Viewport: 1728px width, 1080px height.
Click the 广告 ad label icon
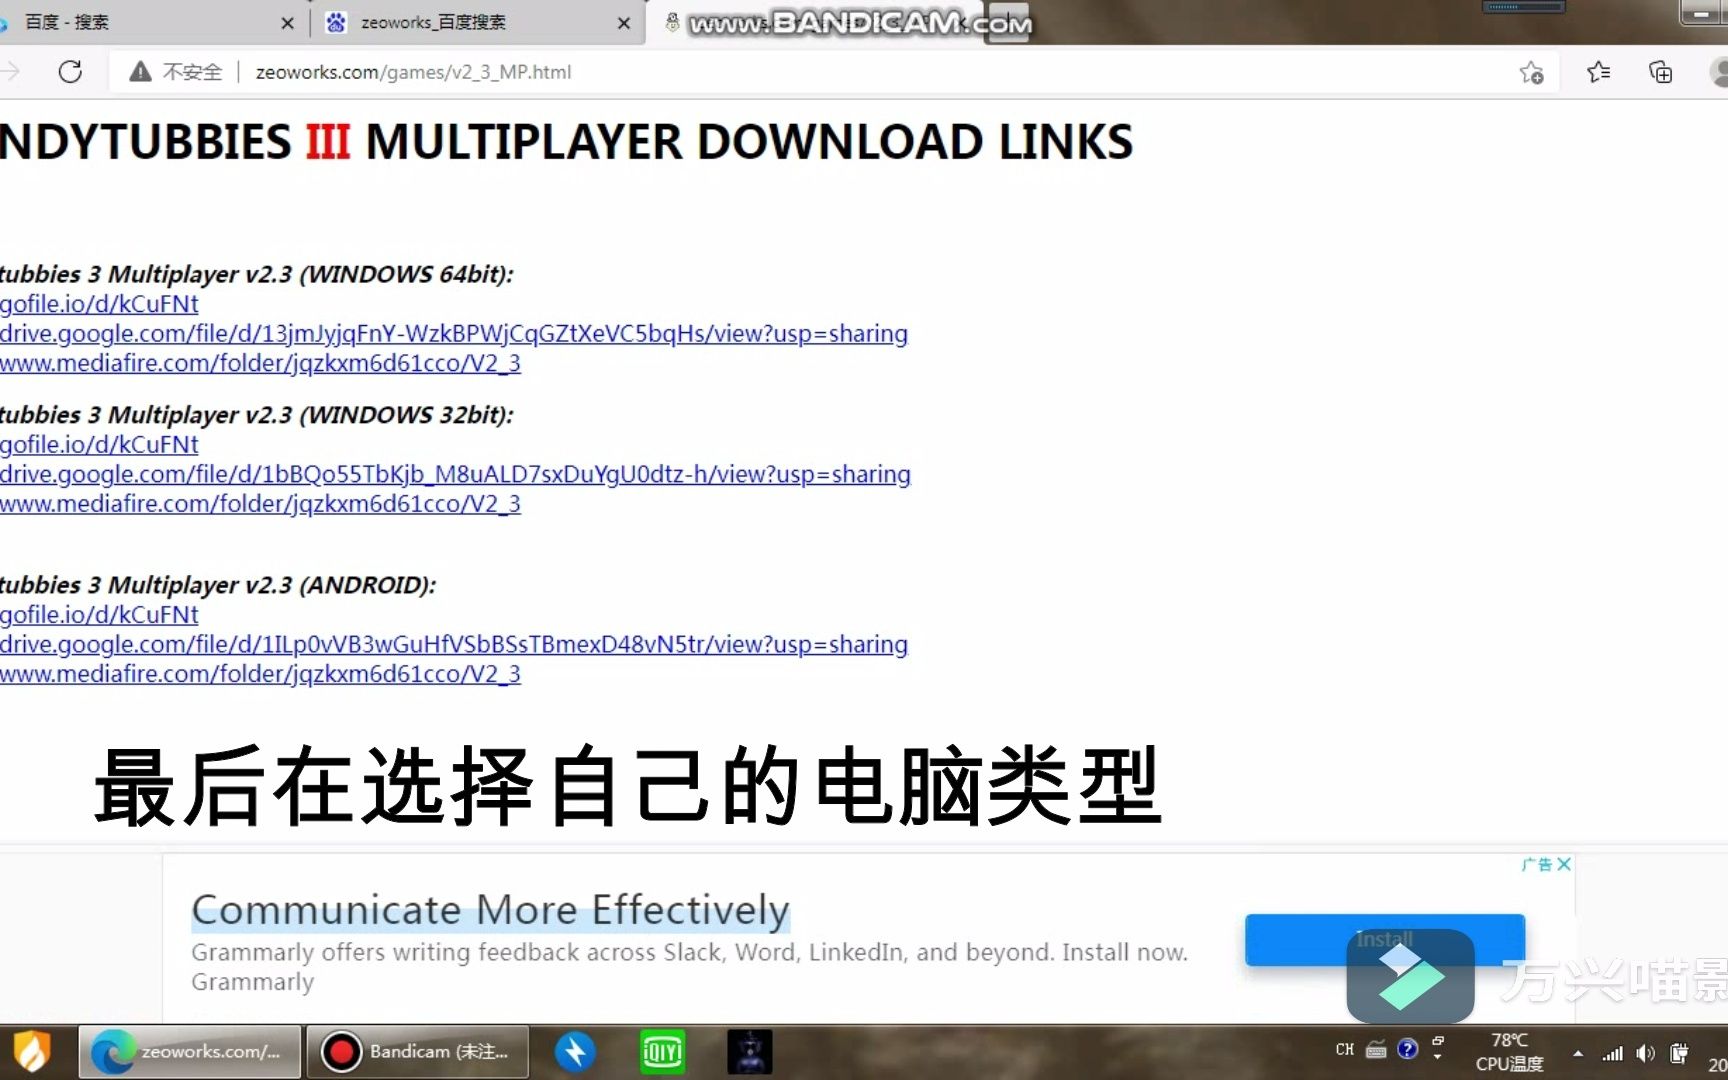pyautogui.click(x=1537, y=864)
